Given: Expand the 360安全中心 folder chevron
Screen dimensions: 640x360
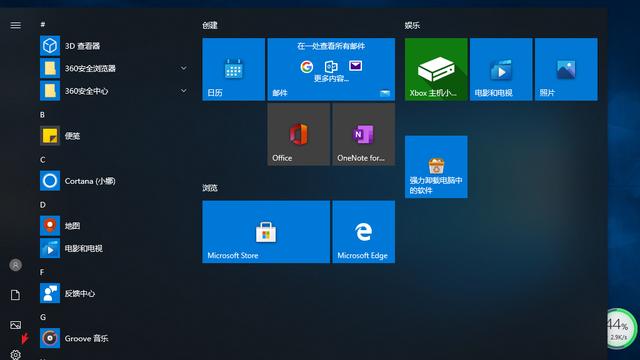Looking at the screenshot, I should pyautogui.click(x=184, y=91).
